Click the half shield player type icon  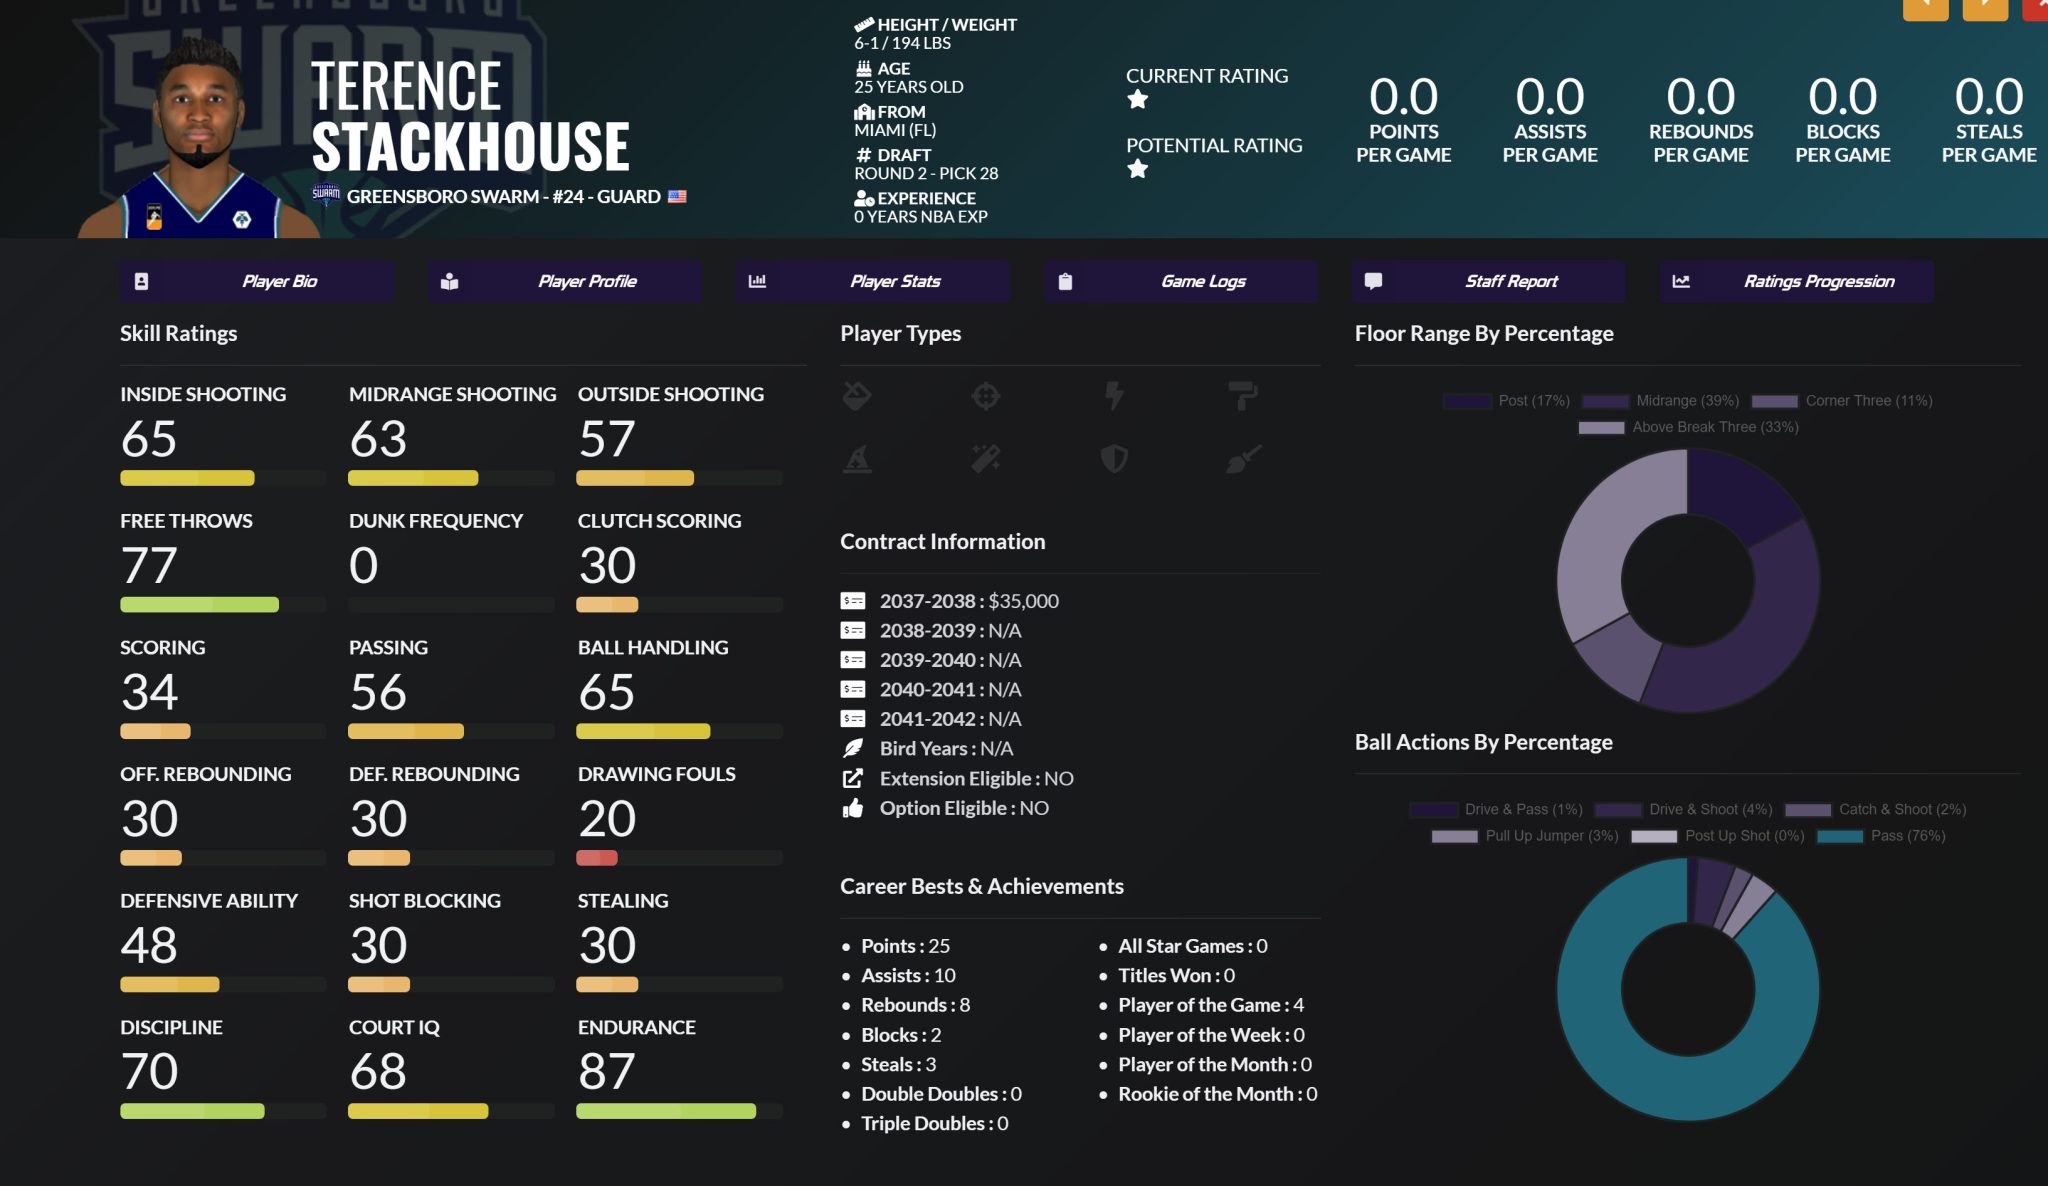pos(1114,459)
